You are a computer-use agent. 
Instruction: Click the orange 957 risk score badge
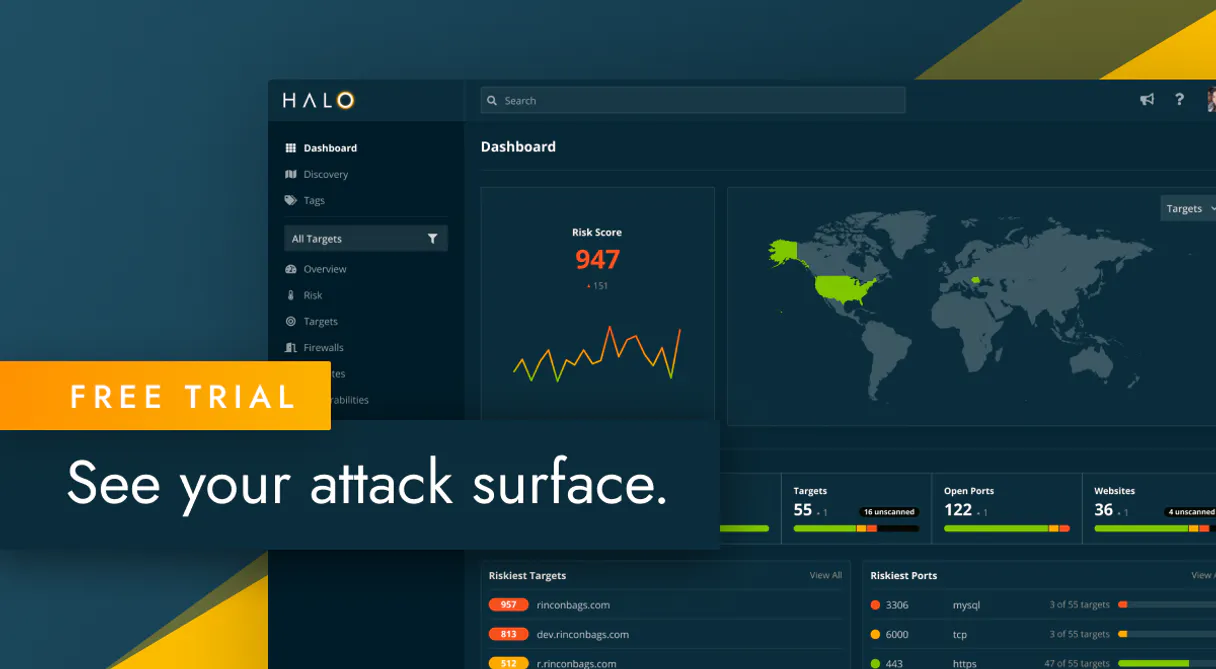click(x=508, y=605)
